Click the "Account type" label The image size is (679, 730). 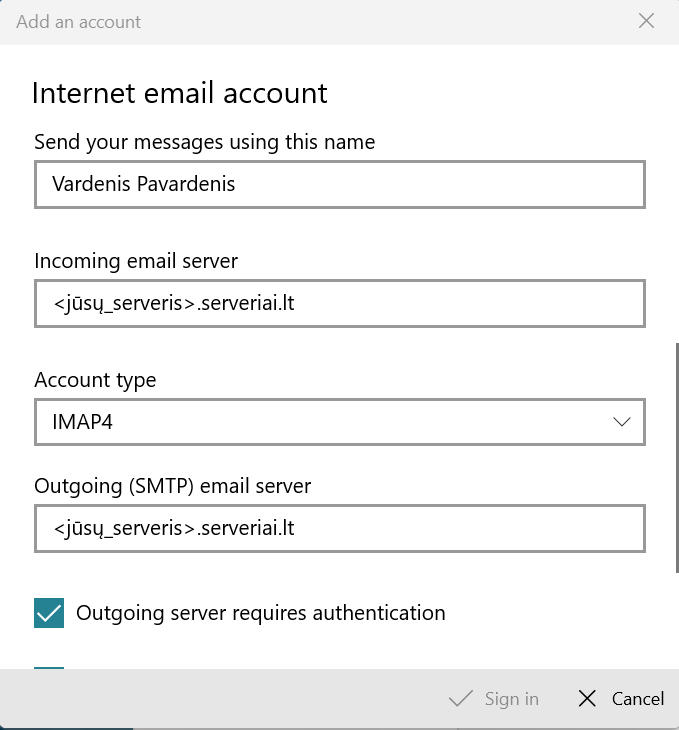[x=95, y=380]
